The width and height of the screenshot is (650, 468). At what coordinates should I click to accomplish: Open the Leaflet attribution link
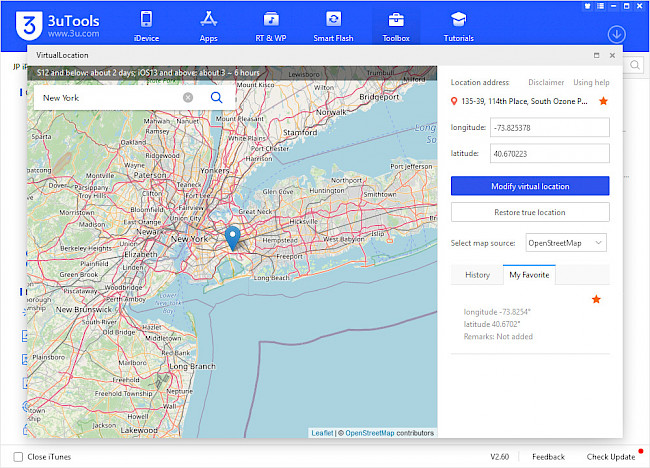click(322, 433)
